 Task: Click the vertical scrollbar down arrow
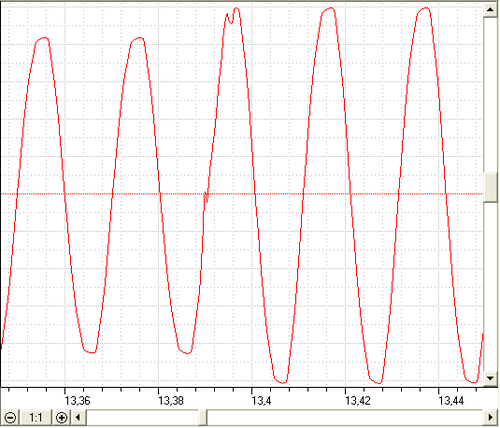pyautogui.click(x=490, y=378)
